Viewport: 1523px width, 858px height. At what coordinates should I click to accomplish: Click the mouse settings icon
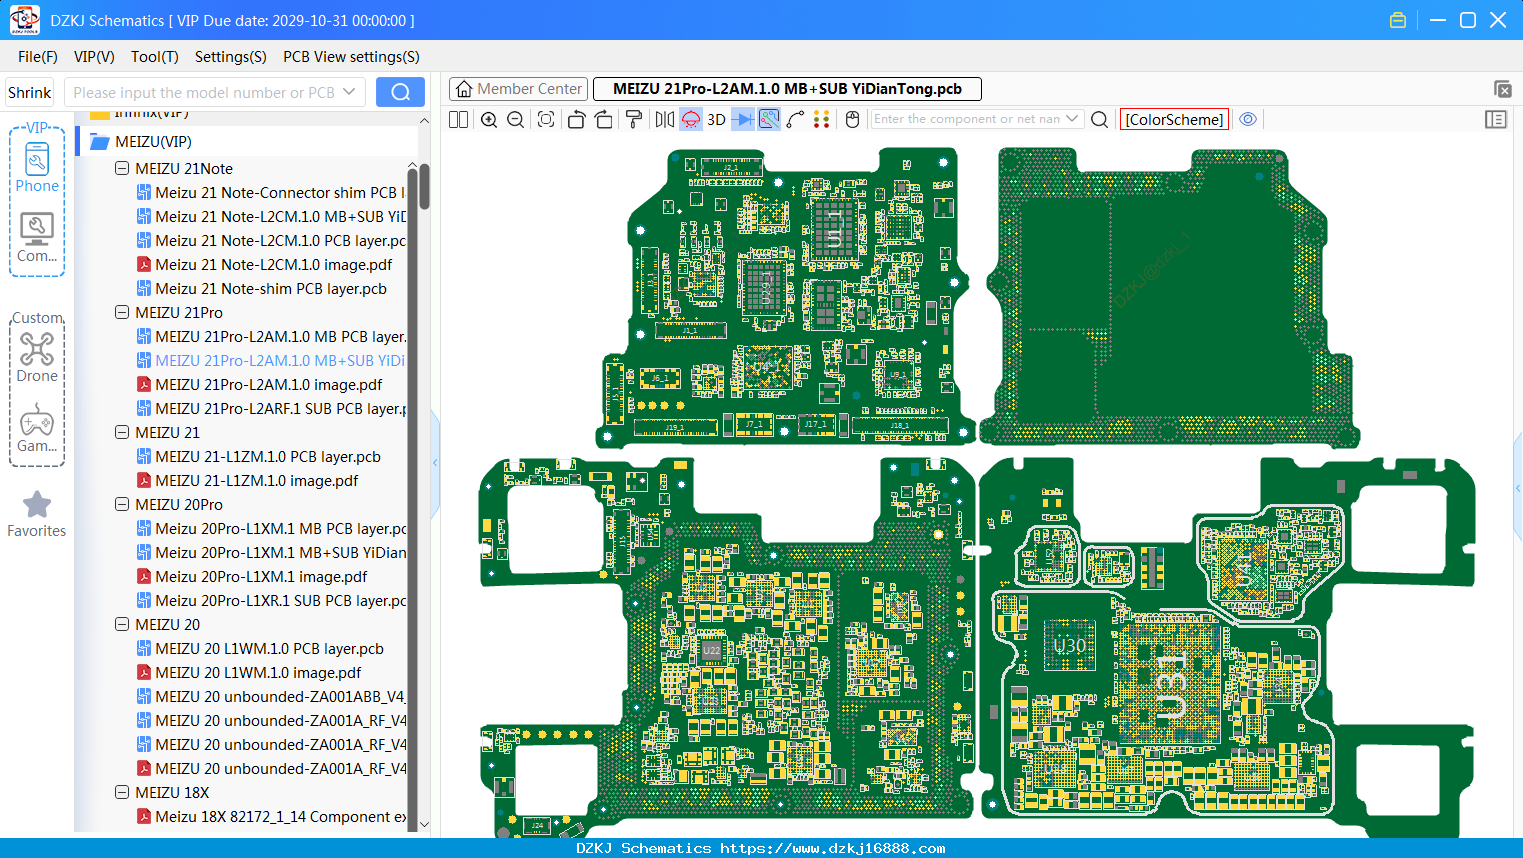[x=852, y=119]
